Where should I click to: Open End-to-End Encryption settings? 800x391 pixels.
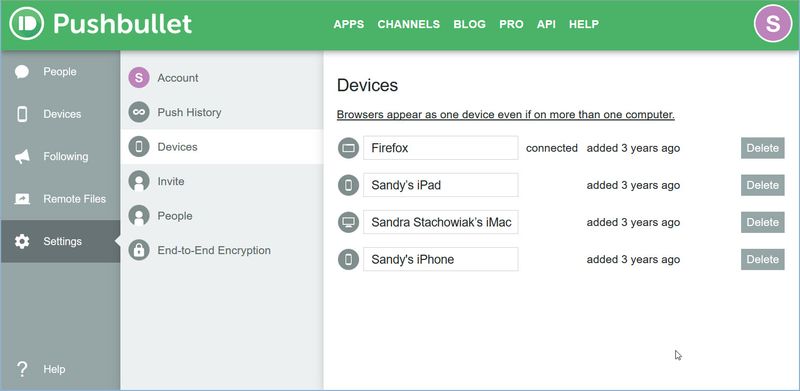click(222, 250)
